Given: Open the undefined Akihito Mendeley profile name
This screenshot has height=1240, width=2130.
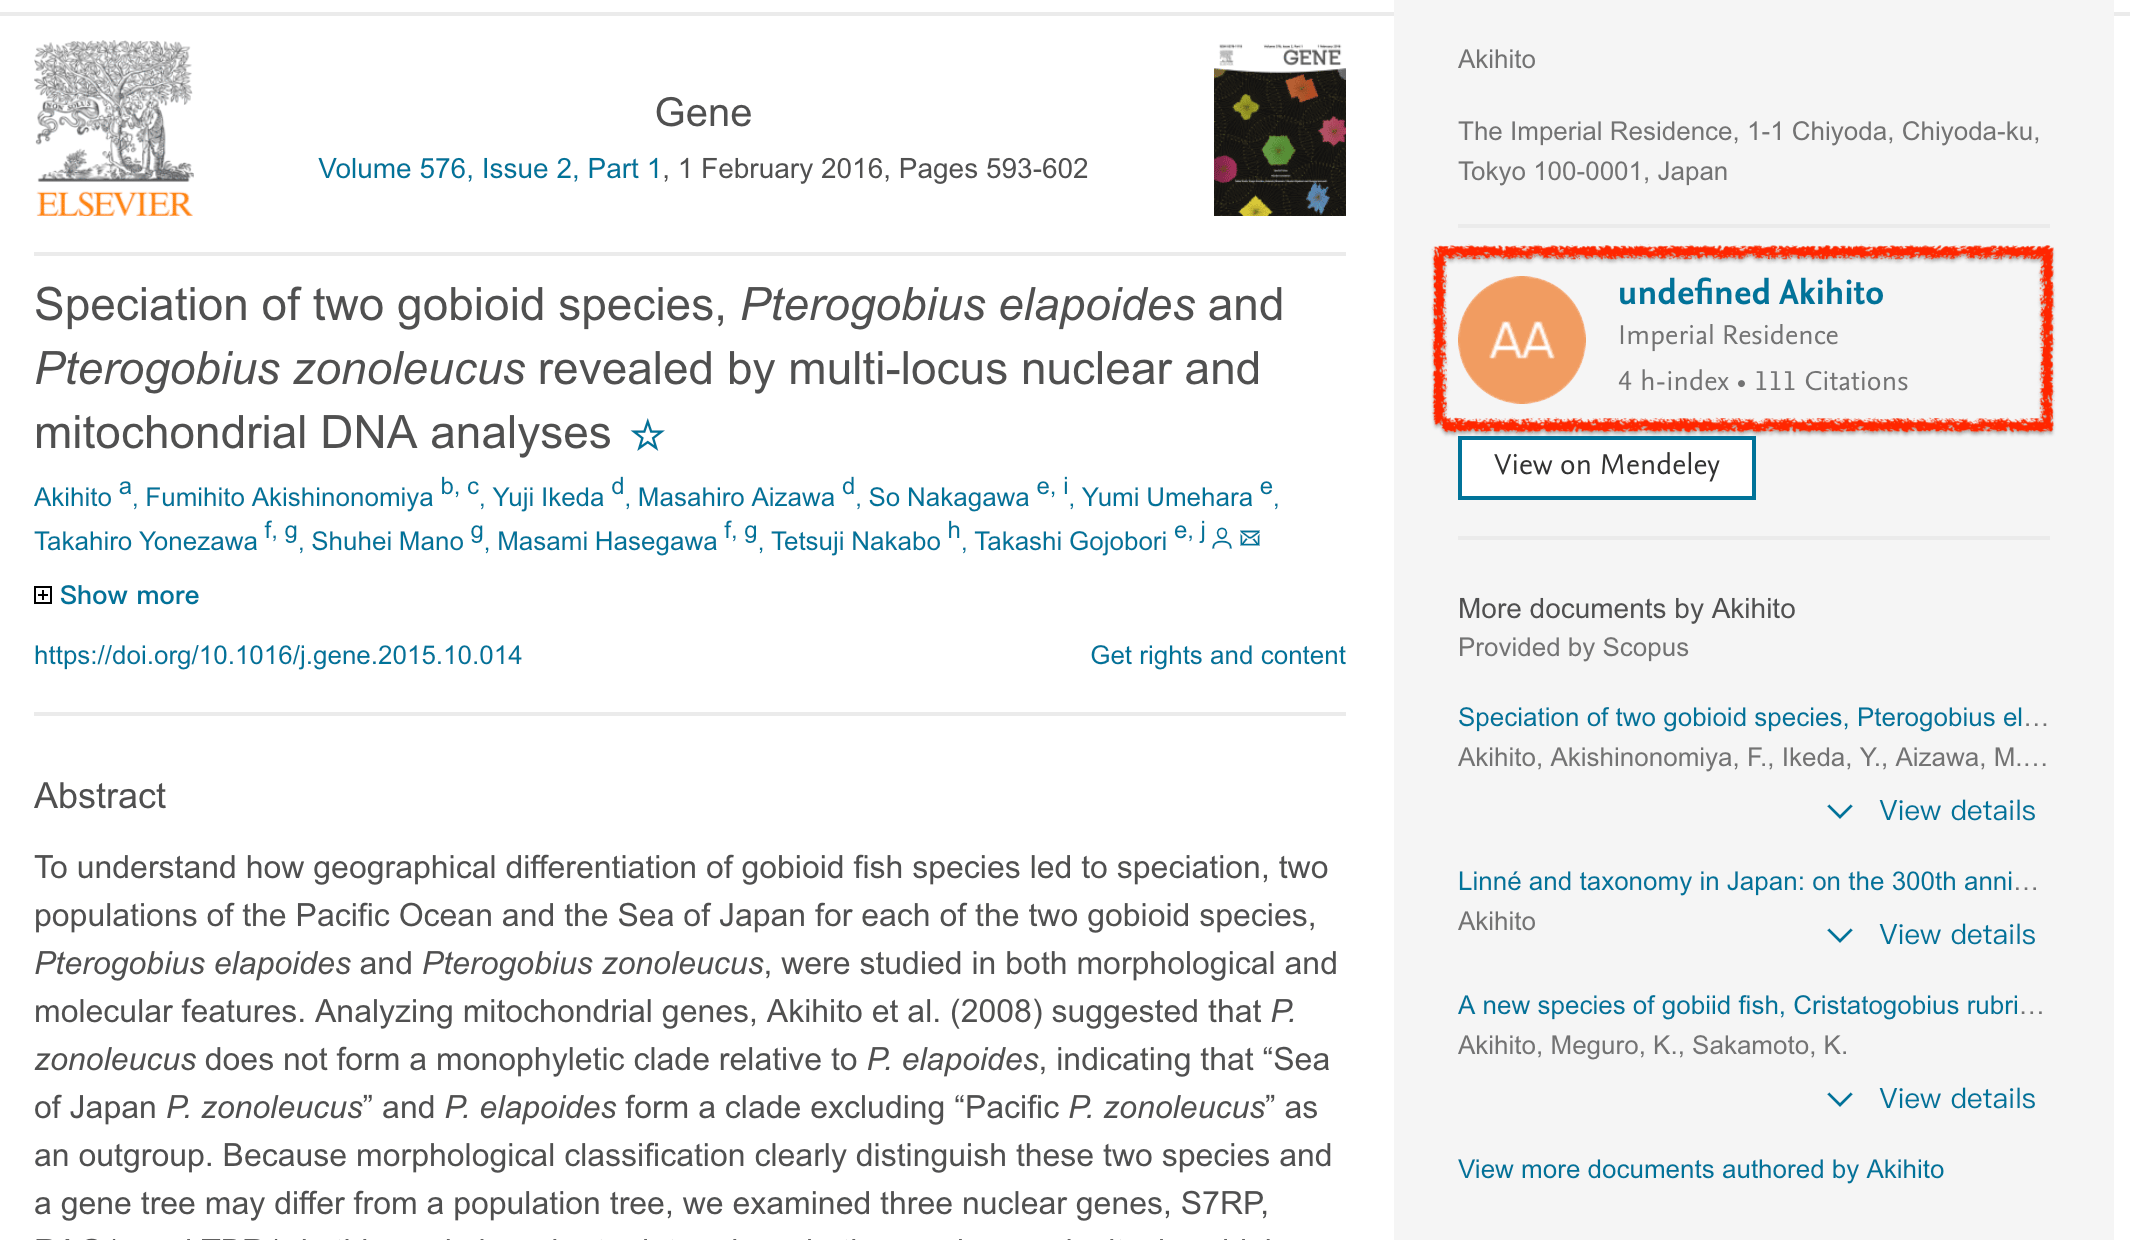Looking at the screenshot, I should pyautogui.click(x=1750, y=292).
